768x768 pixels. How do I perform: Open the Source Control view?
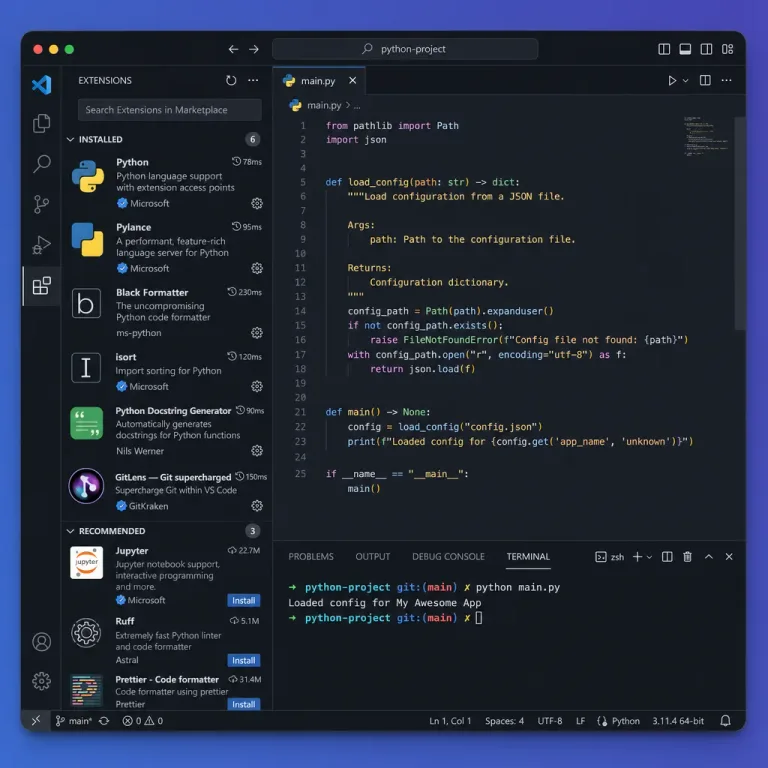42,204
